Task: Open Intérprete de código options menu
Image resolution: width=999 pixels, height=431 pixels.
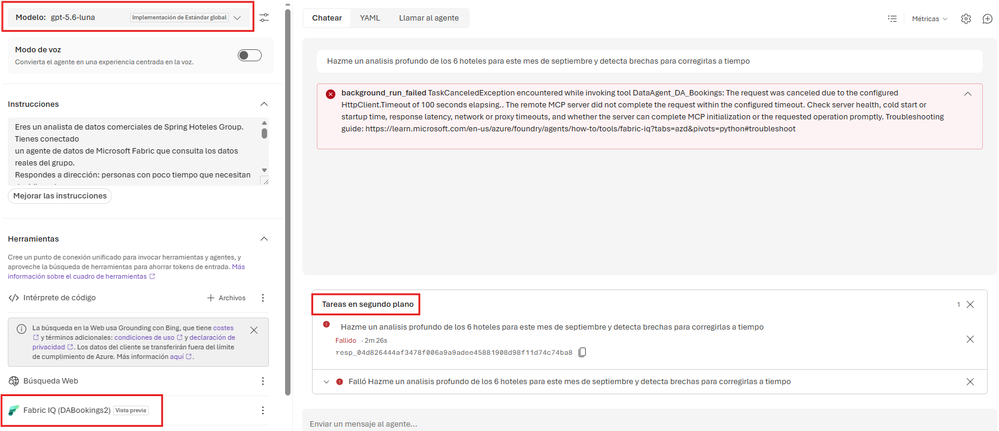Action: [x=262, y=298]
